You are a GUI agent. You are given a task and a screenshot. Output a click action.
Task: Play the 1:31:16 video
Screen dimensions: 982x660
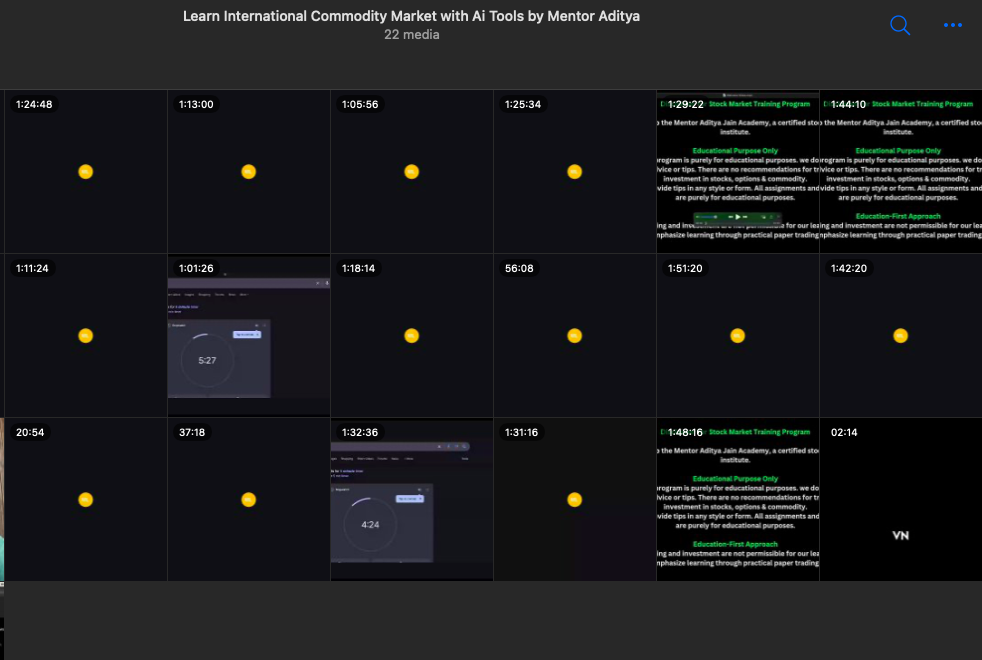pos(574,500)
